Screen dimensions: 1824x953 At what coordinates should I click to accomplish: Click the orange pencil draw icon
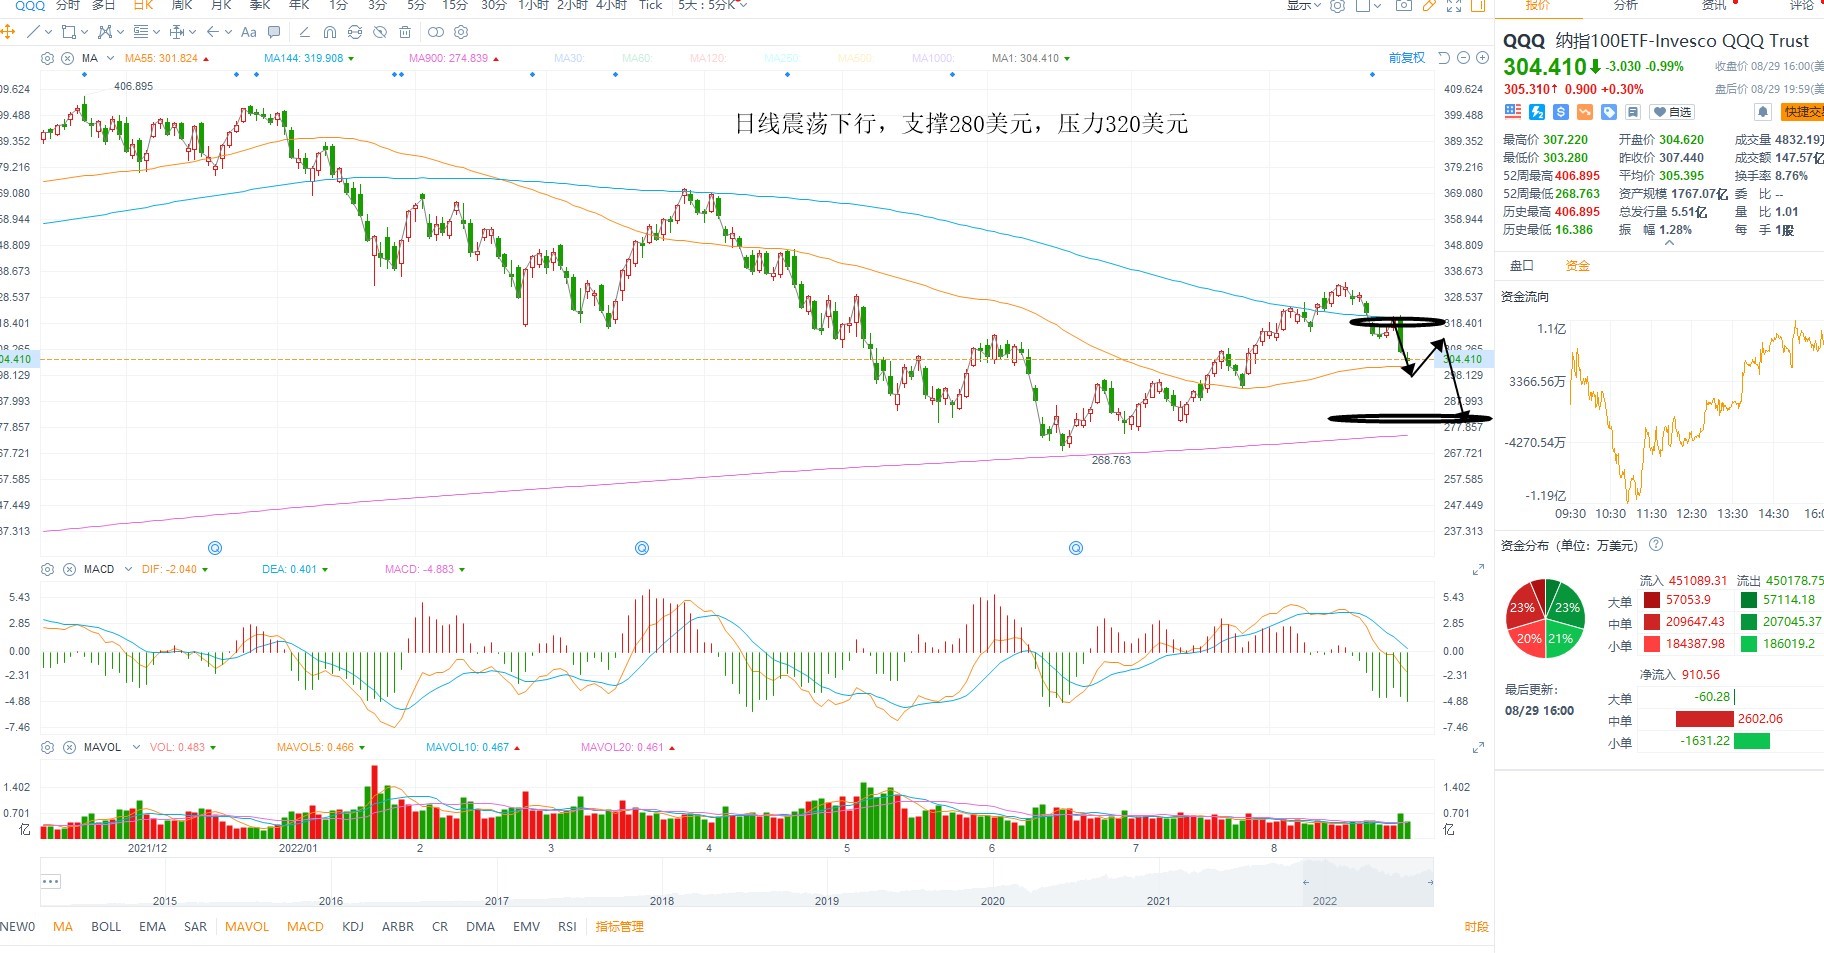click(x=1429, y=6)
